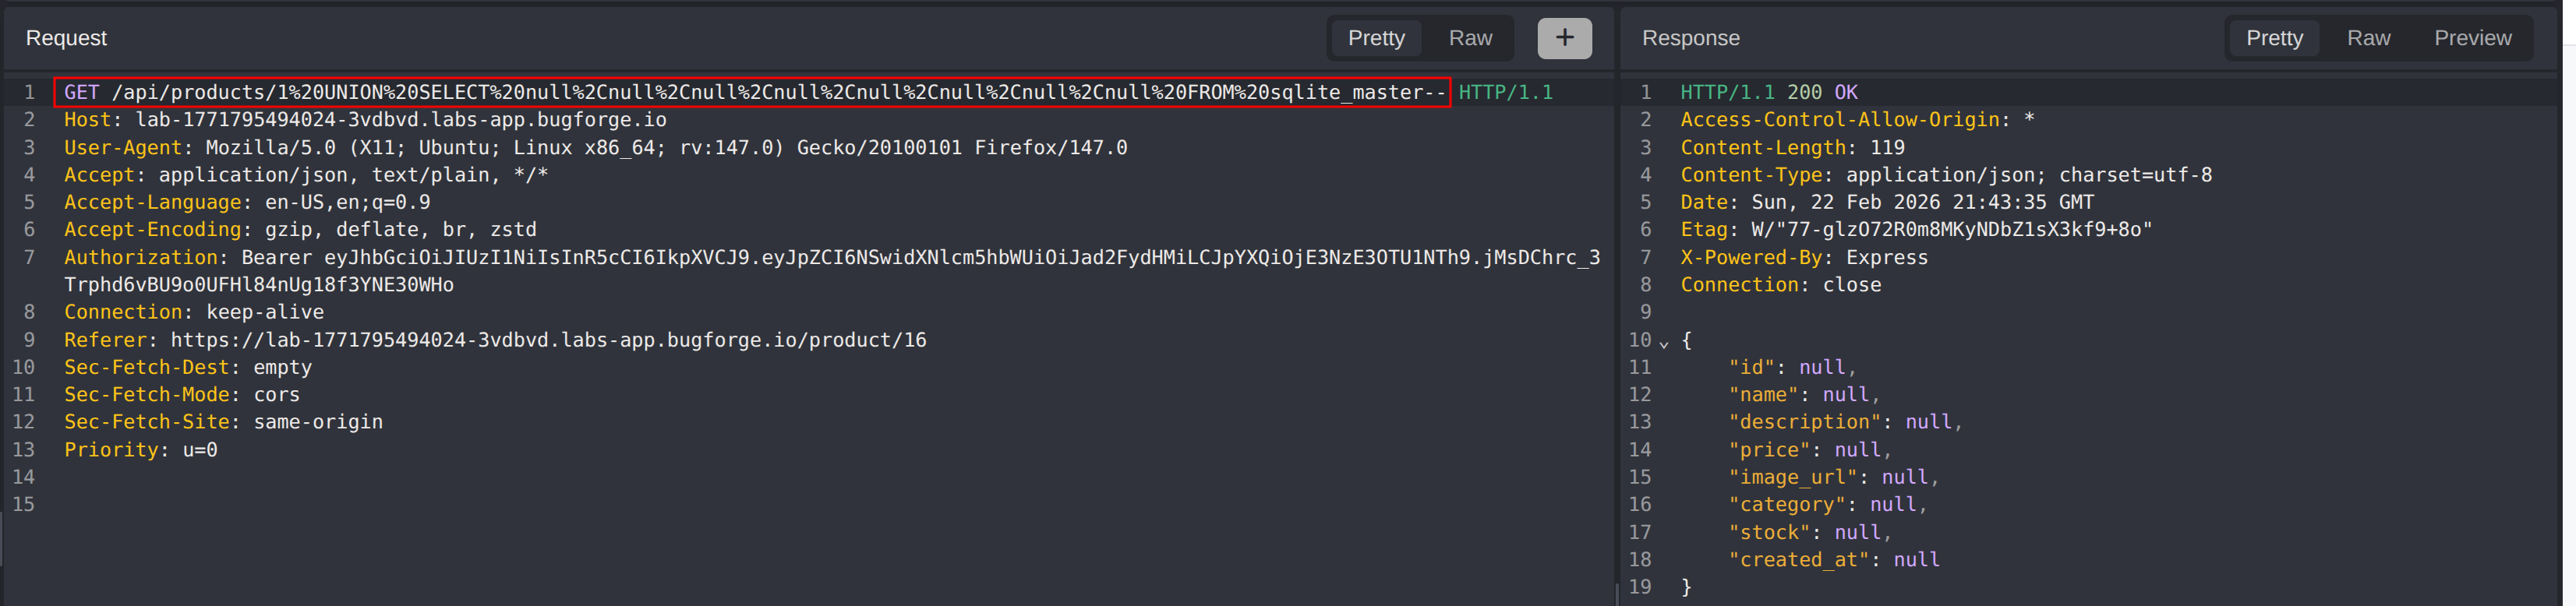Click the plus button in Request panel
This screenshot has width=2576, height=606.
(x=1564, y=38)
